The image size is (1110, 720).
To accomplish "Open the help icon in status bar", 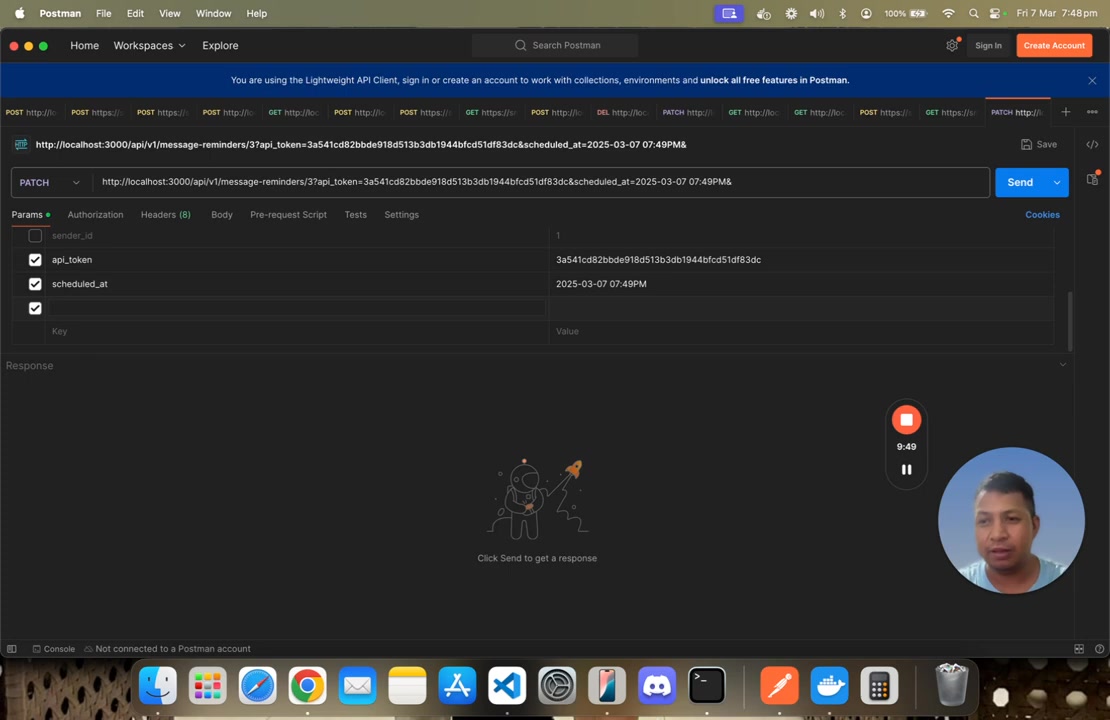I will [x=1099, y=648].
